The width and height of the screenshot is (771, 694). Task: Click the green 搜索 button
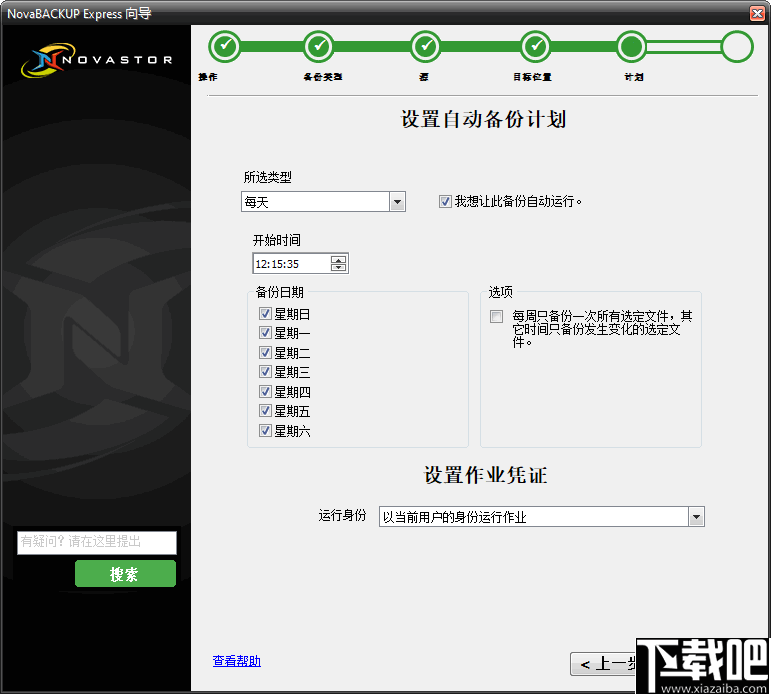pyautogui.click(x=125, y=573)
